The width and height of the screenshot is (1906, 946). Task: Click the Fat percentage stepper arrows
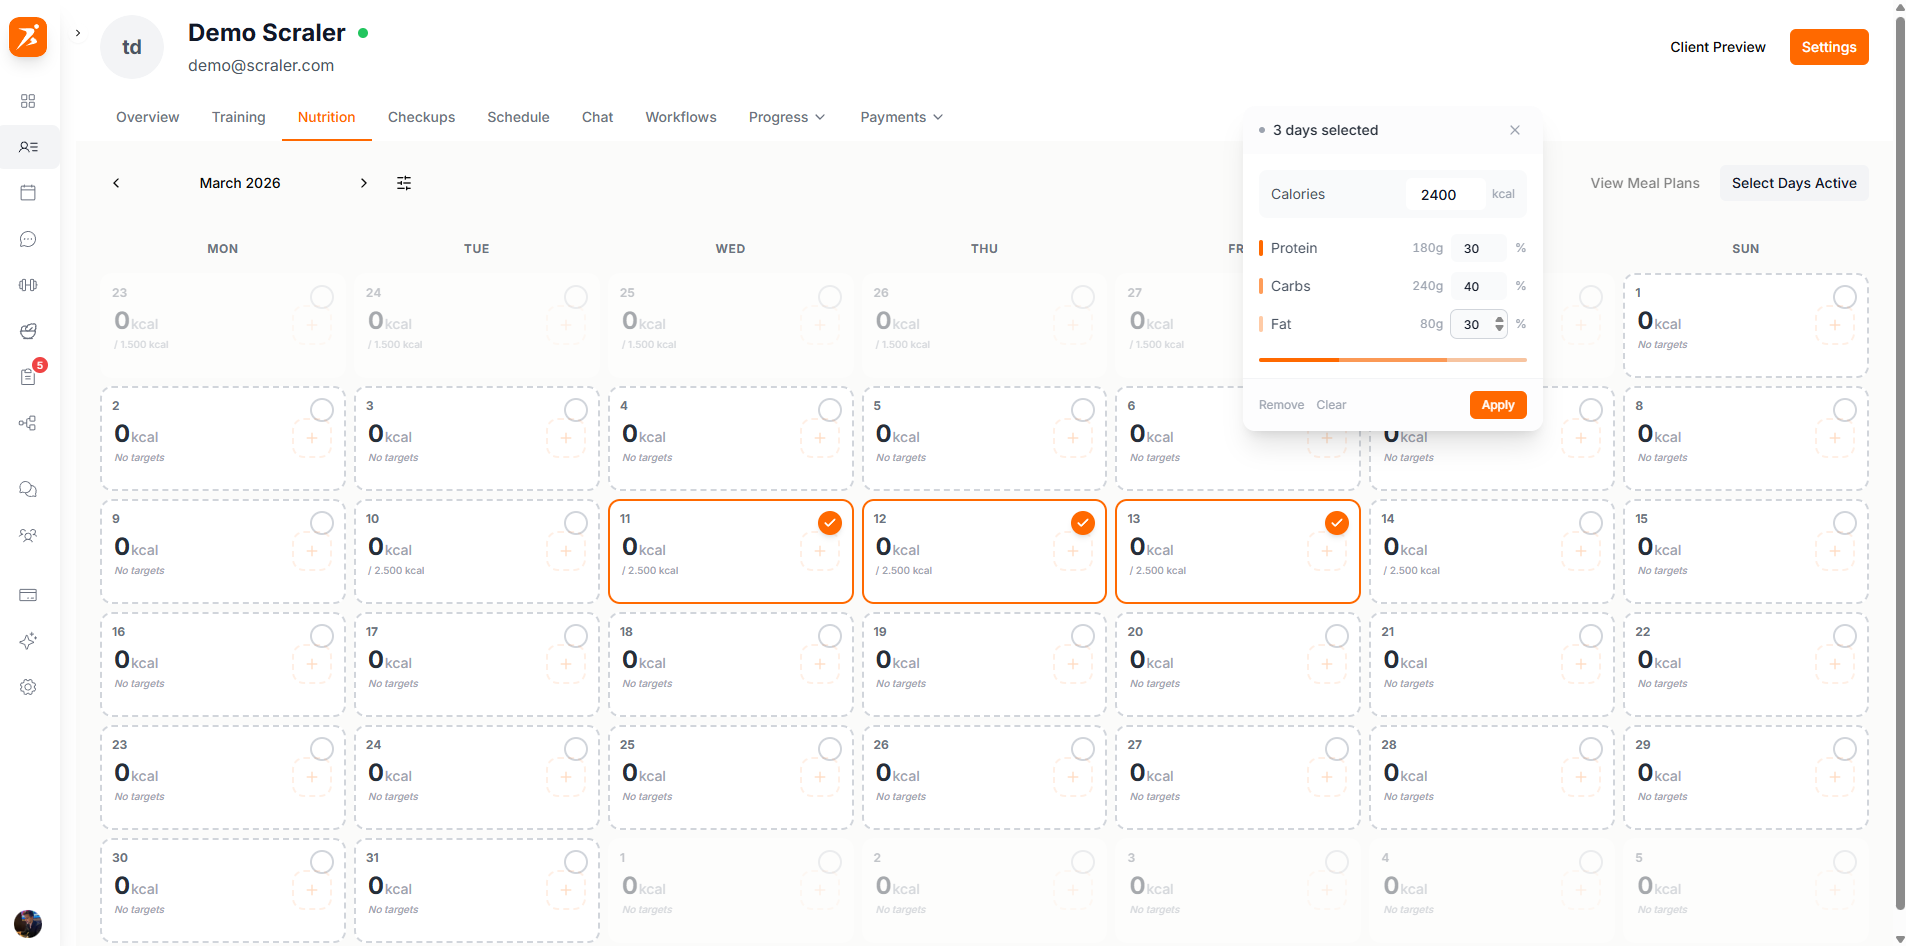pos(1499,324)
